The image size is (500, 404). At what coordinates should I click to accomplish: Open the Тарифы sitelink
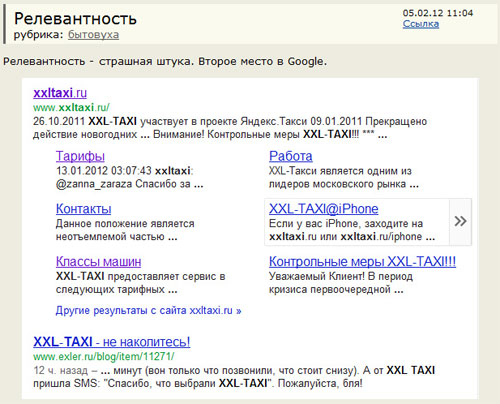coord(80,156)
